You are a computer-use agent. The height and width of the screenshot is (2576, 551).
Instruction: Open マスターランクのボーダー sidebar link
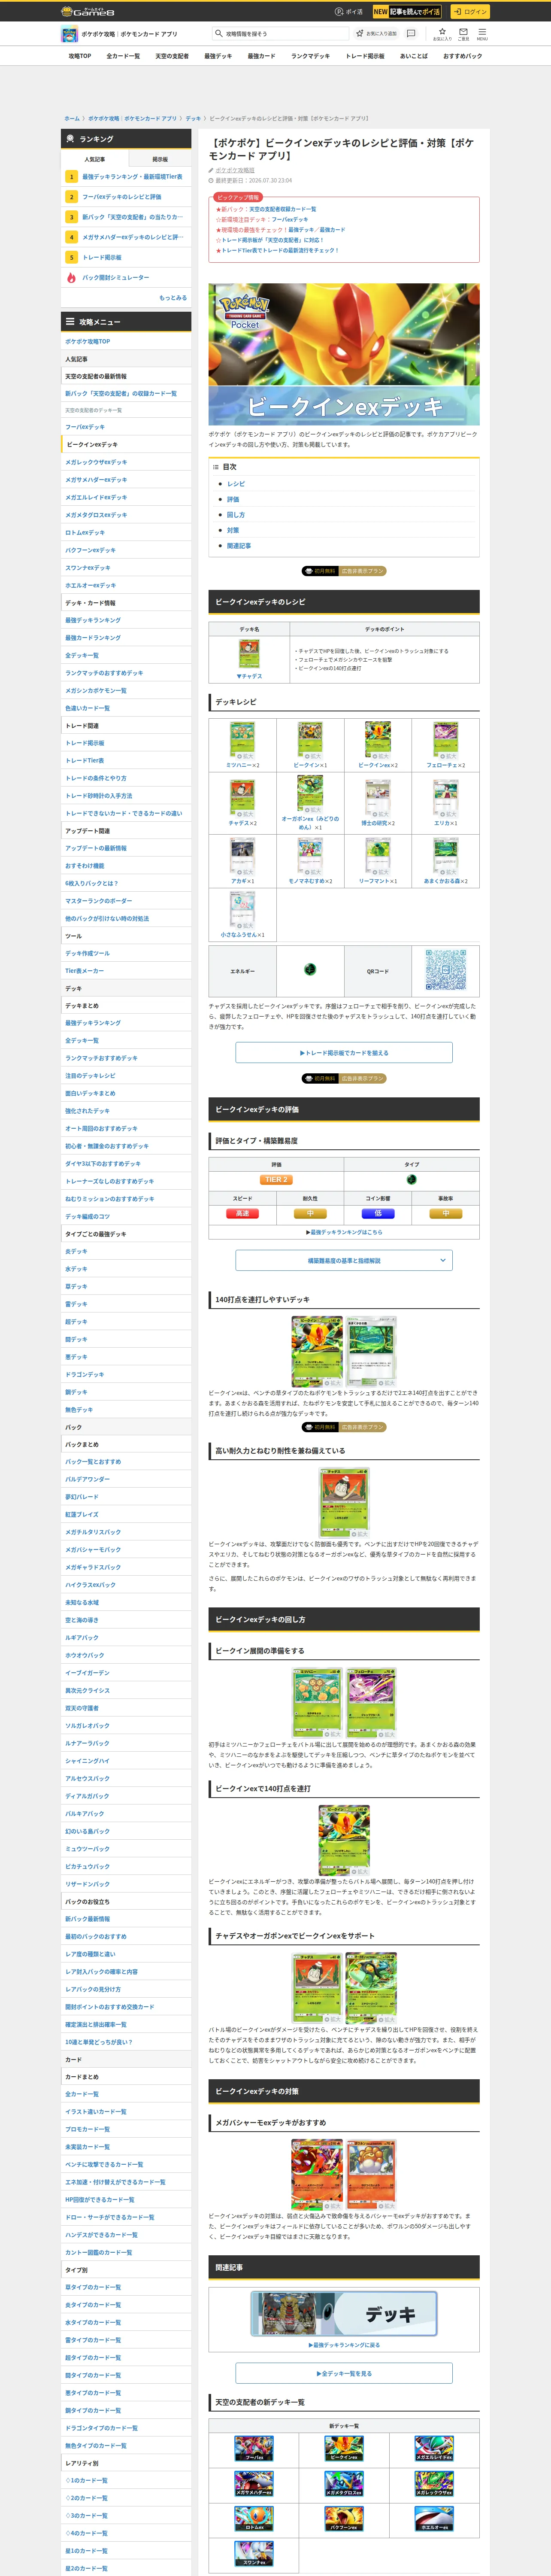(98, 901)
